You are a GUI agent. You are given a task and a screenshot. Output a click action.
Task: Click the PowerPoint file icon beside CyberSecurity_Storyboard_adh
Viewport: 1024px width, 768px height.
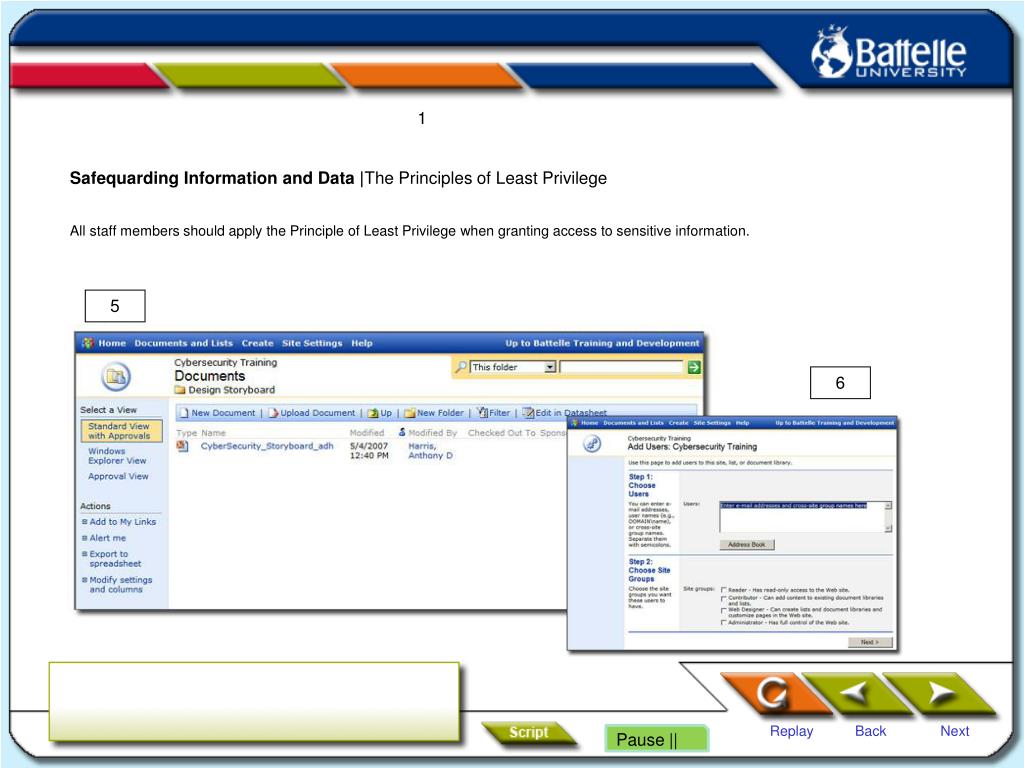[x=183, y=446]
